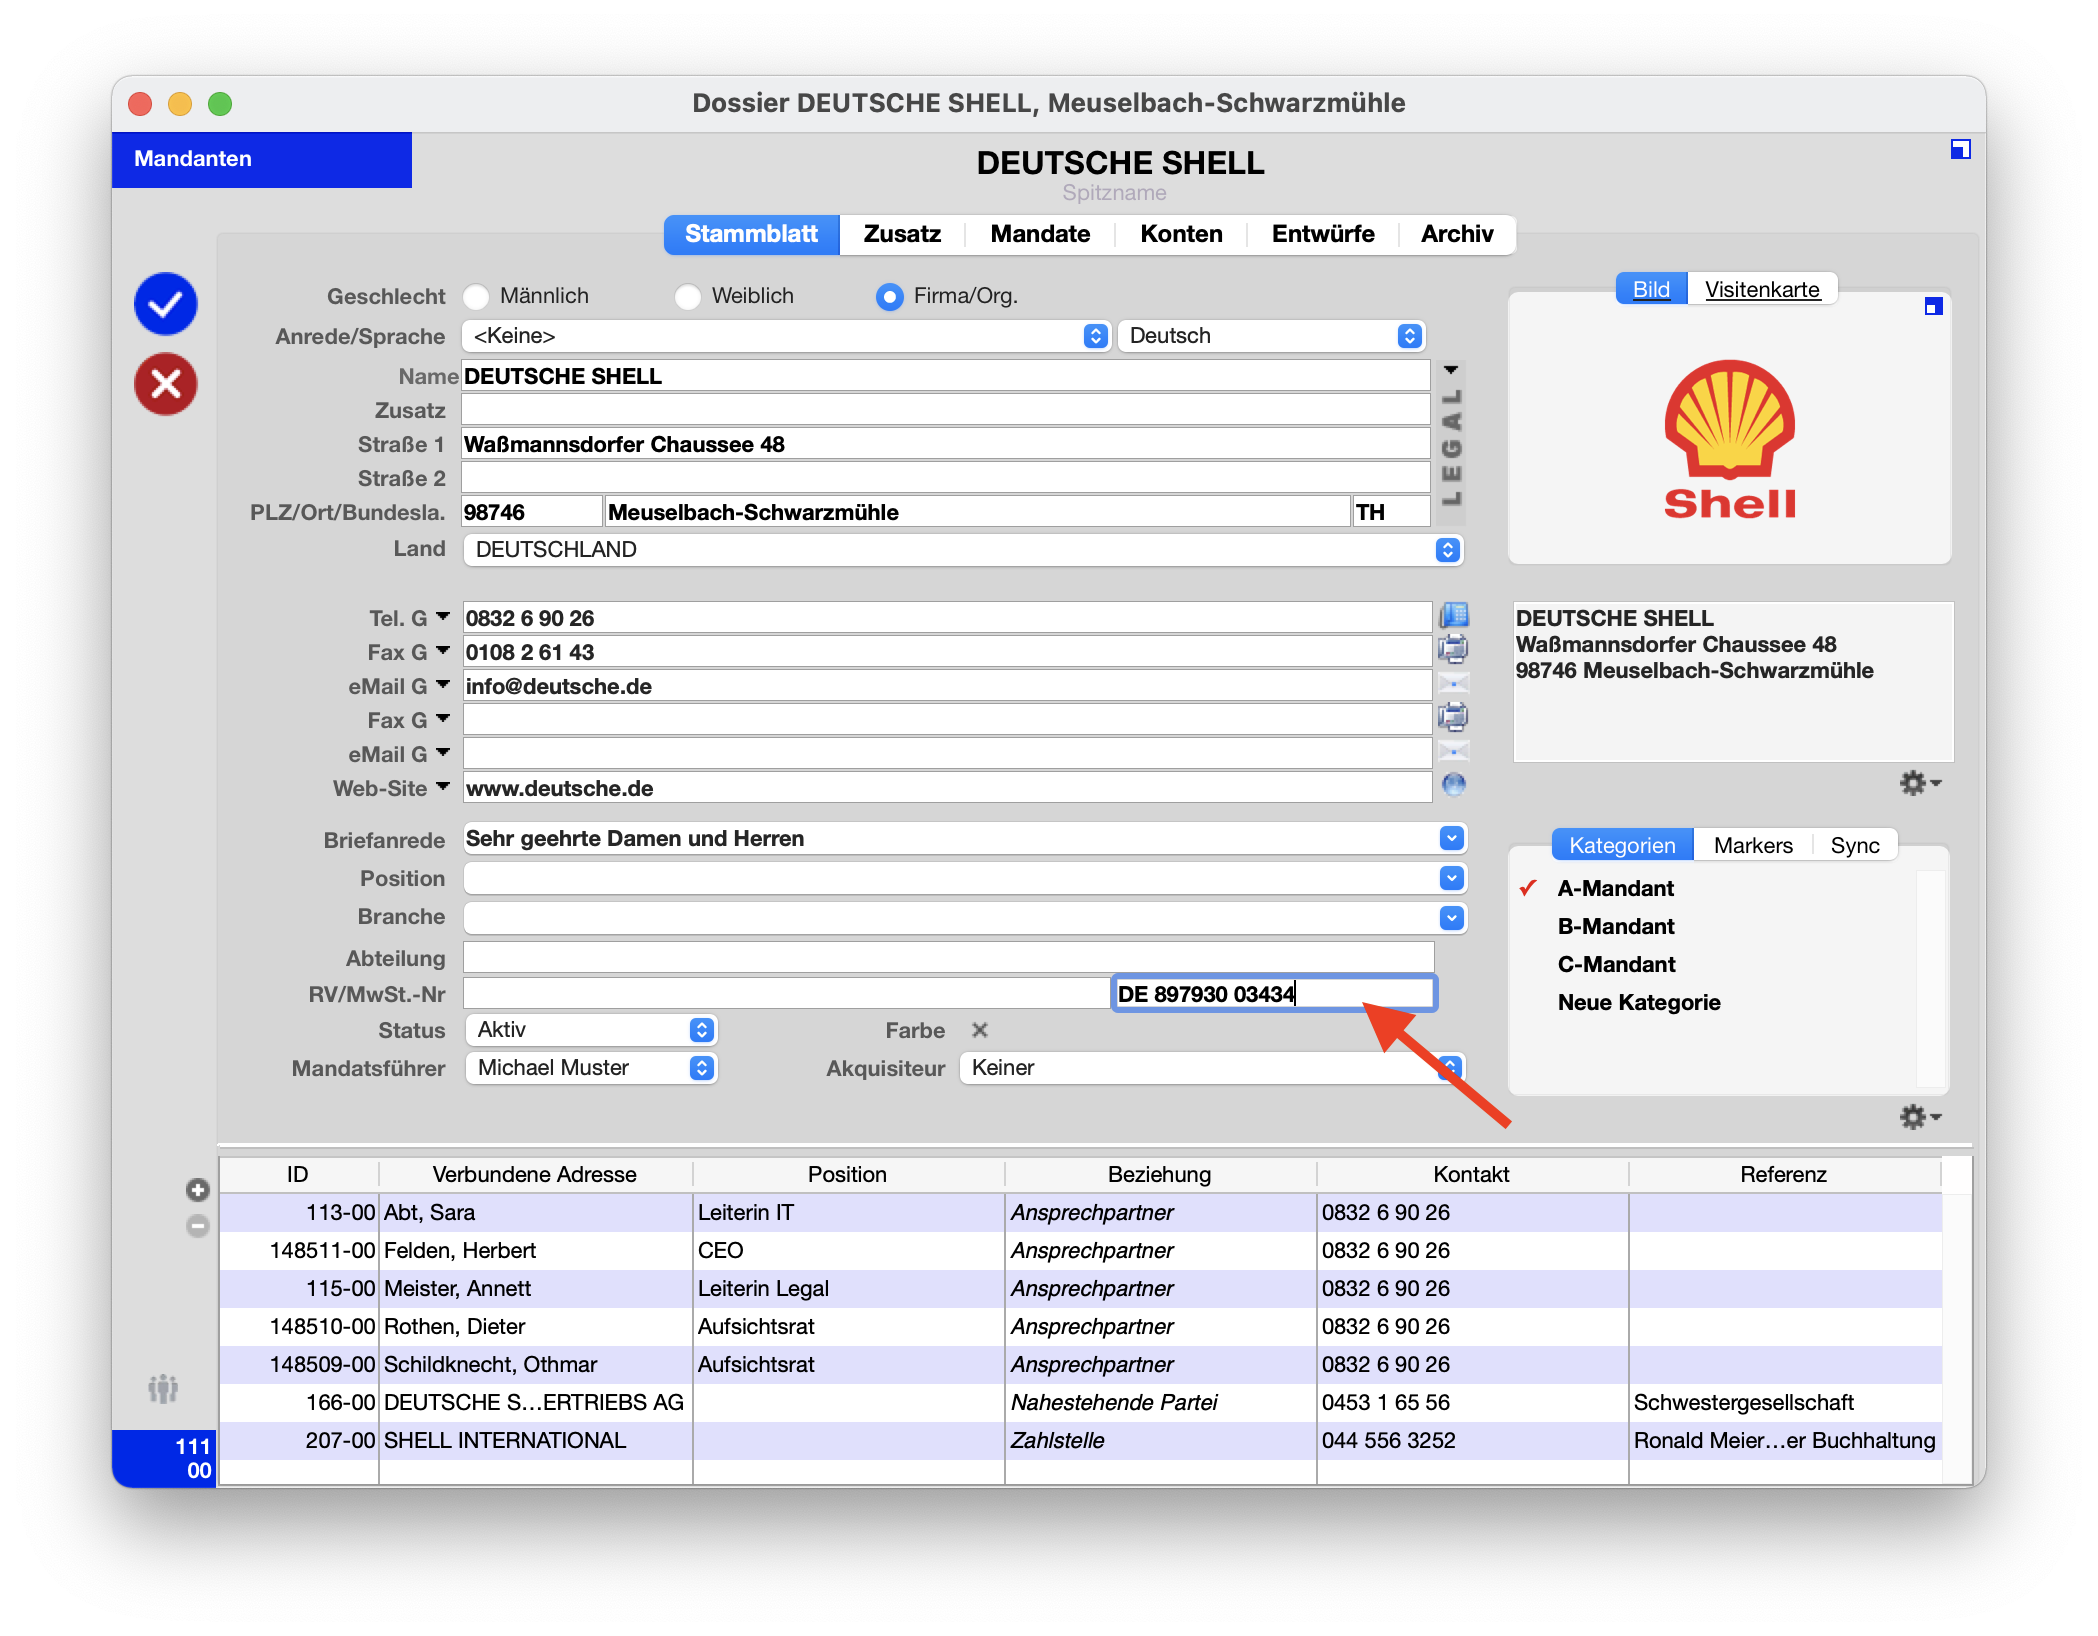
Task: Click the PLZ field 98746
Action: point(531,512)
